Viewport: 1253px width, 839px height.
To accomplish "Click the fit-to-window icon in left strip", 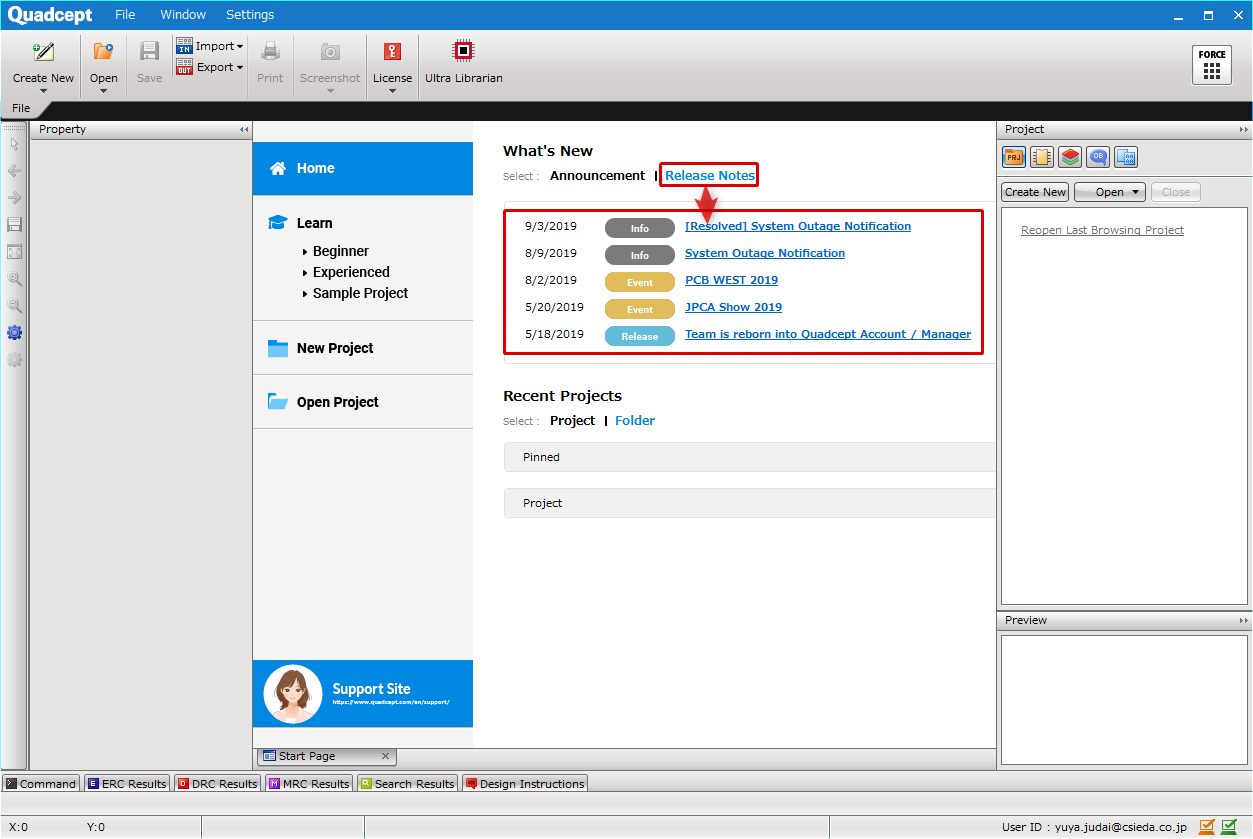I will click(x=14, y=252).
